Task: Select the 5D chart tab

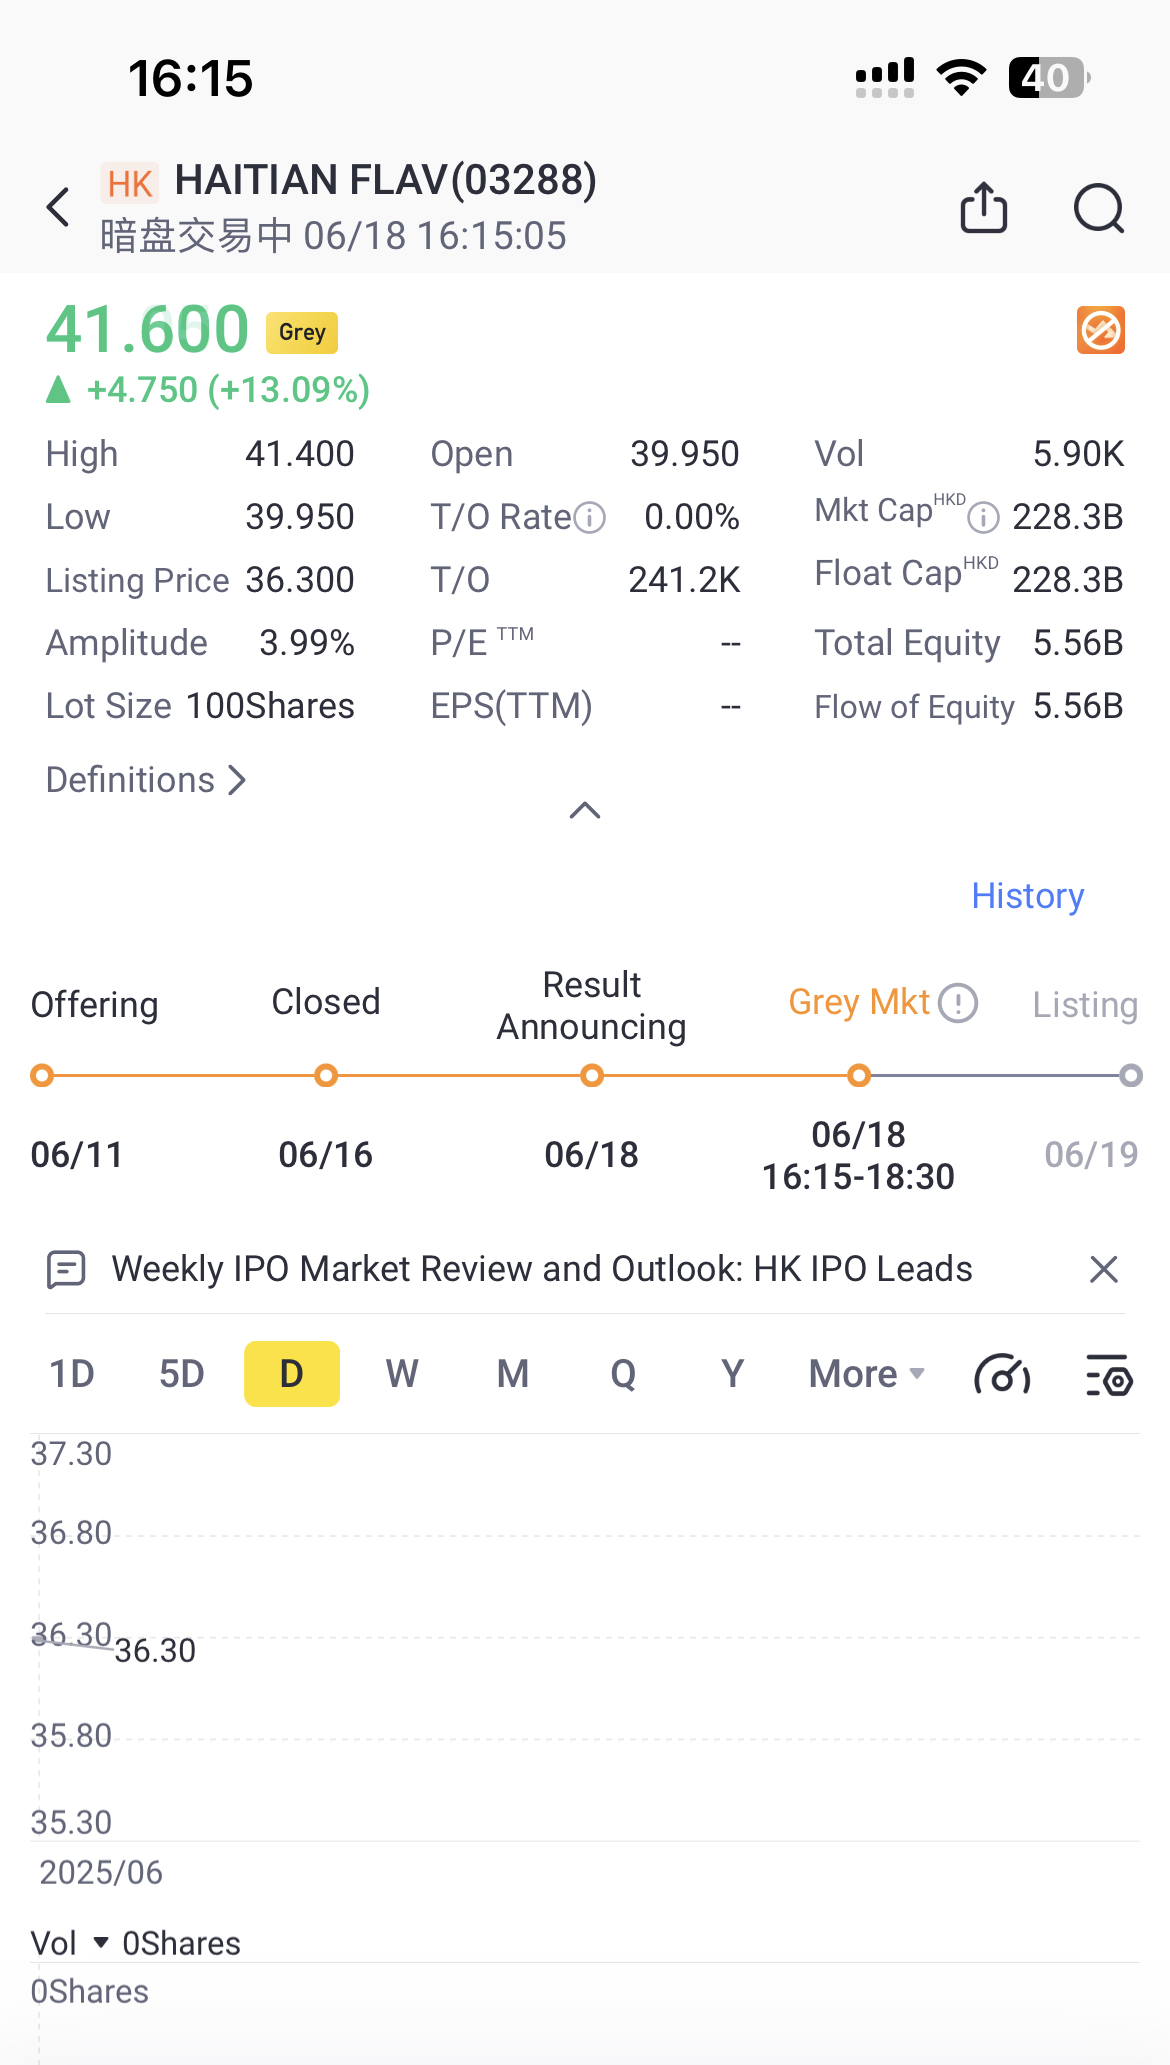Action: [181, 1374]
